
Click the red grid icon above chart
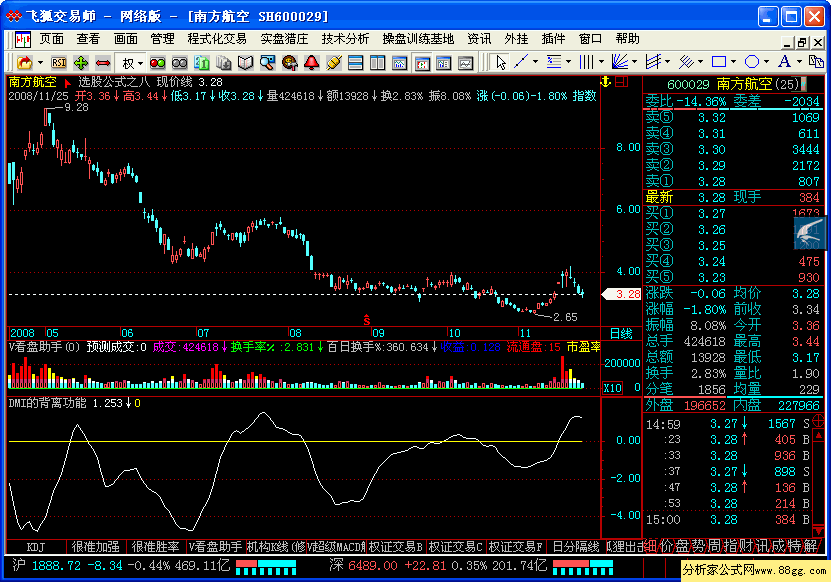[622, 82]
